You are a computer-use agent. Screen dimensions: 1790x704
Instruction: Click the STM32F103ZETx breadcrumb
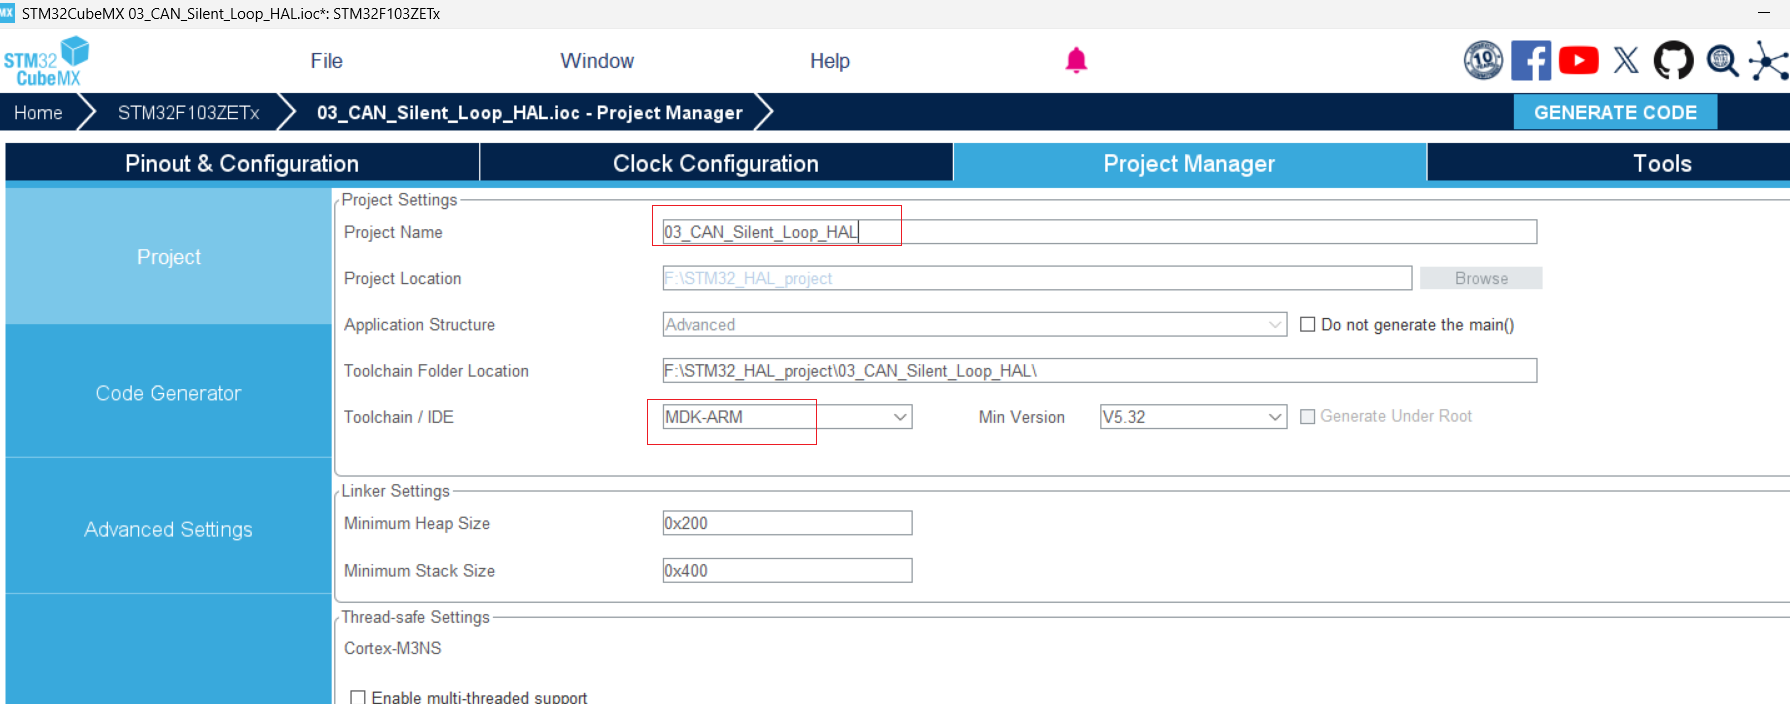[x=188, y=112]
